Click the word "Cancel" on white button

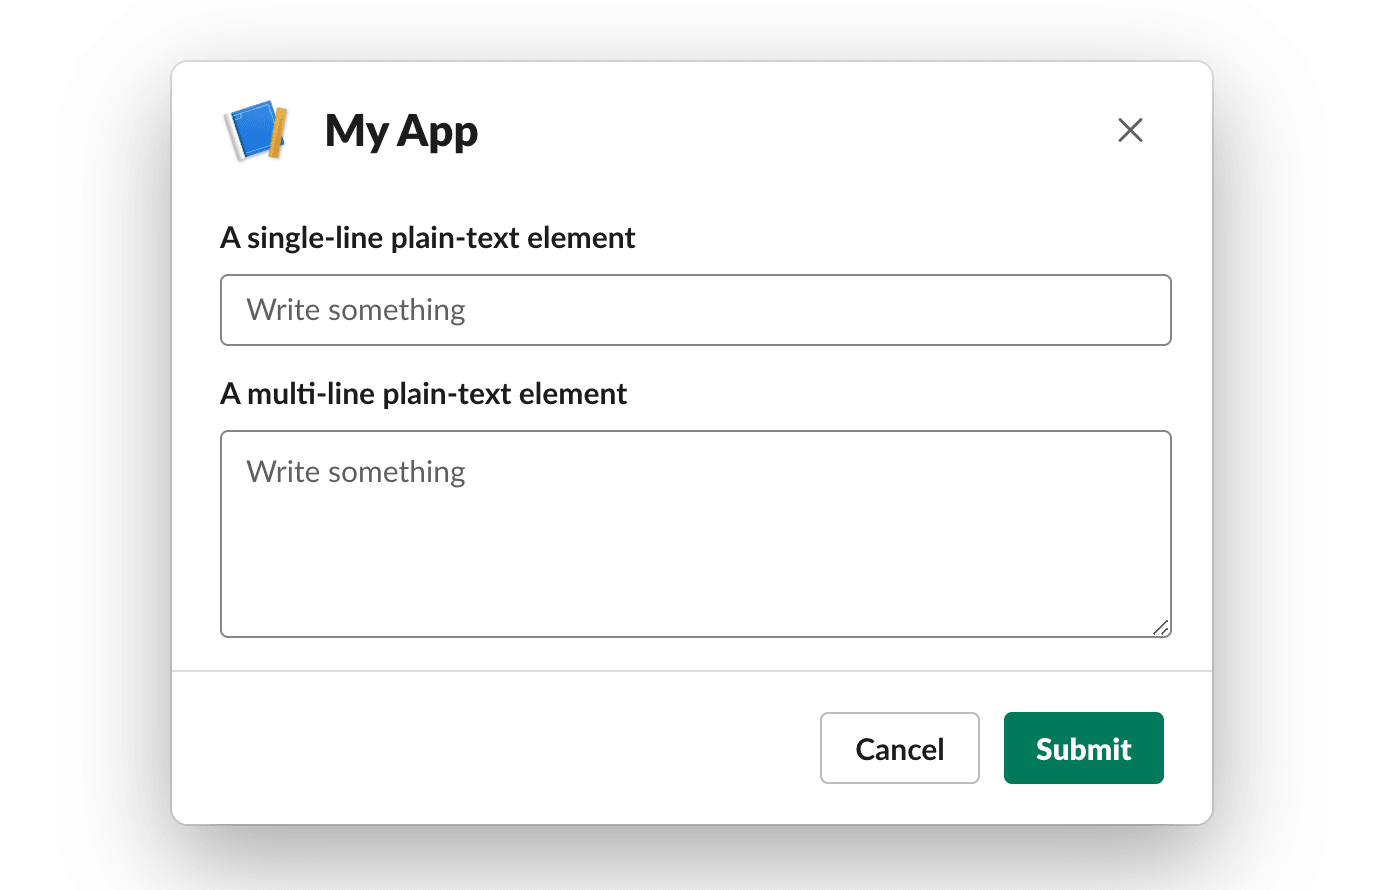click(899, 749)
